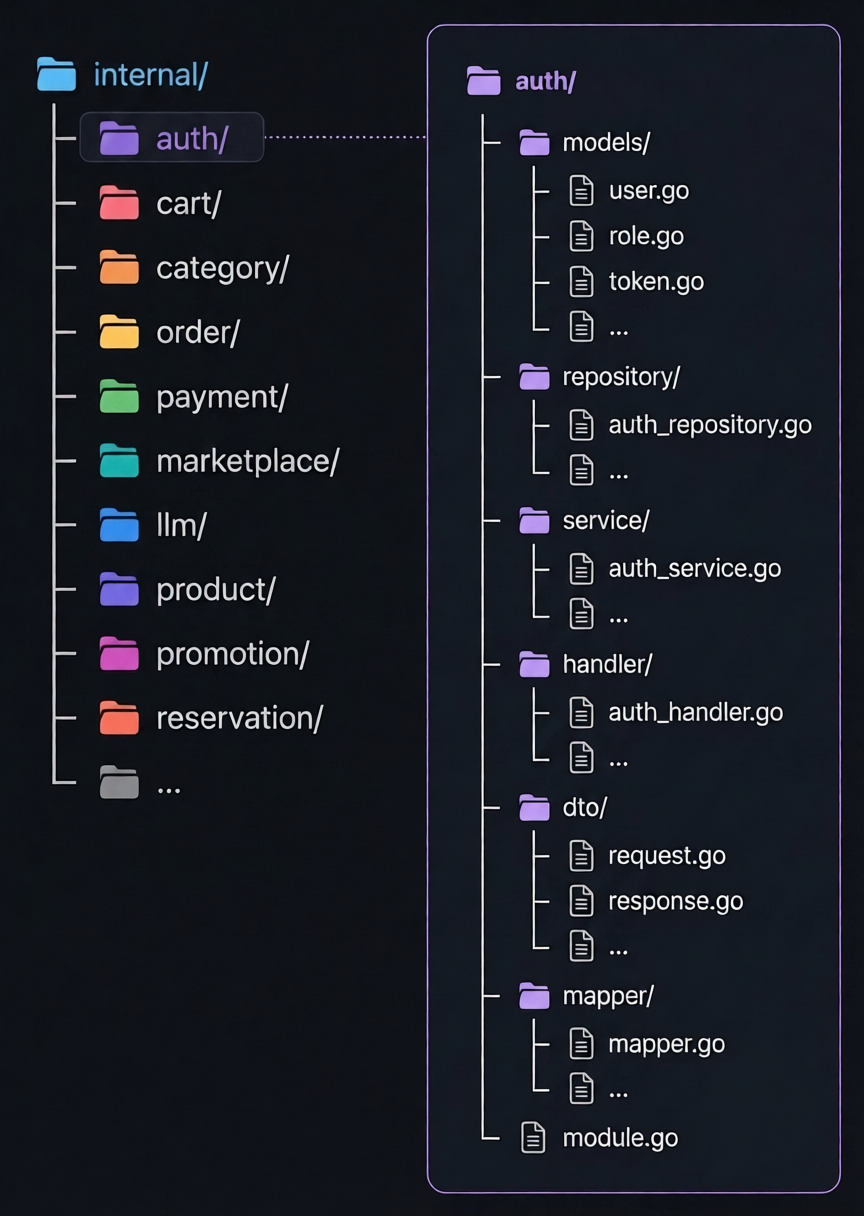Screen dimensions: 864x1216
Task: Open the repository/ folder label
Action: point(621,377)
